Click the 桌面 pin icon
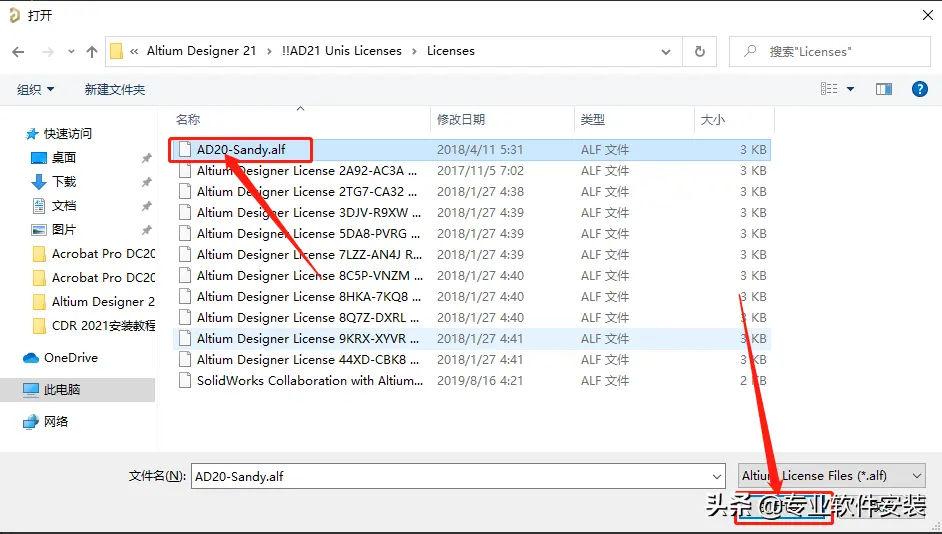The image size is (942, 534). [x=146, y=158]
